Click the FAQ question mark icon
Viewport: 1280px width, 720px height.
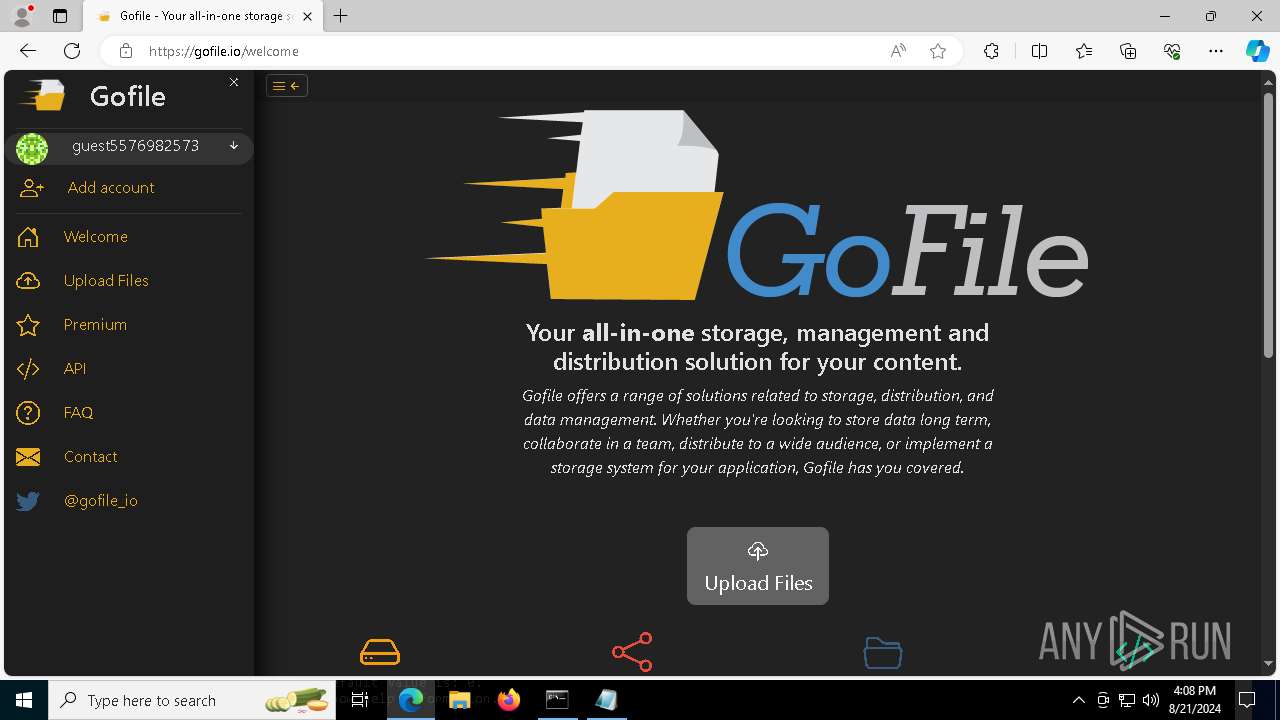[28, 413]
